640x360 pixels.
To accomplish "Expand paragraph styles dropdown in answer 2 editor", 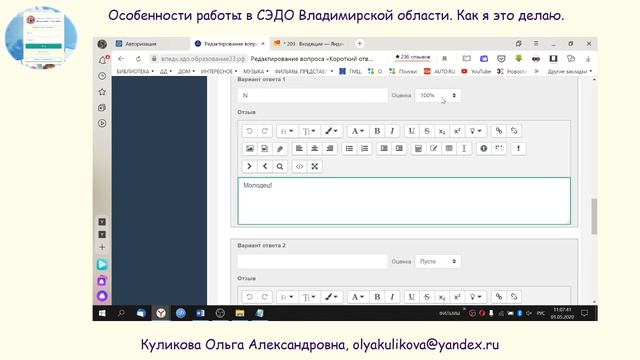I will pos(287,297).
